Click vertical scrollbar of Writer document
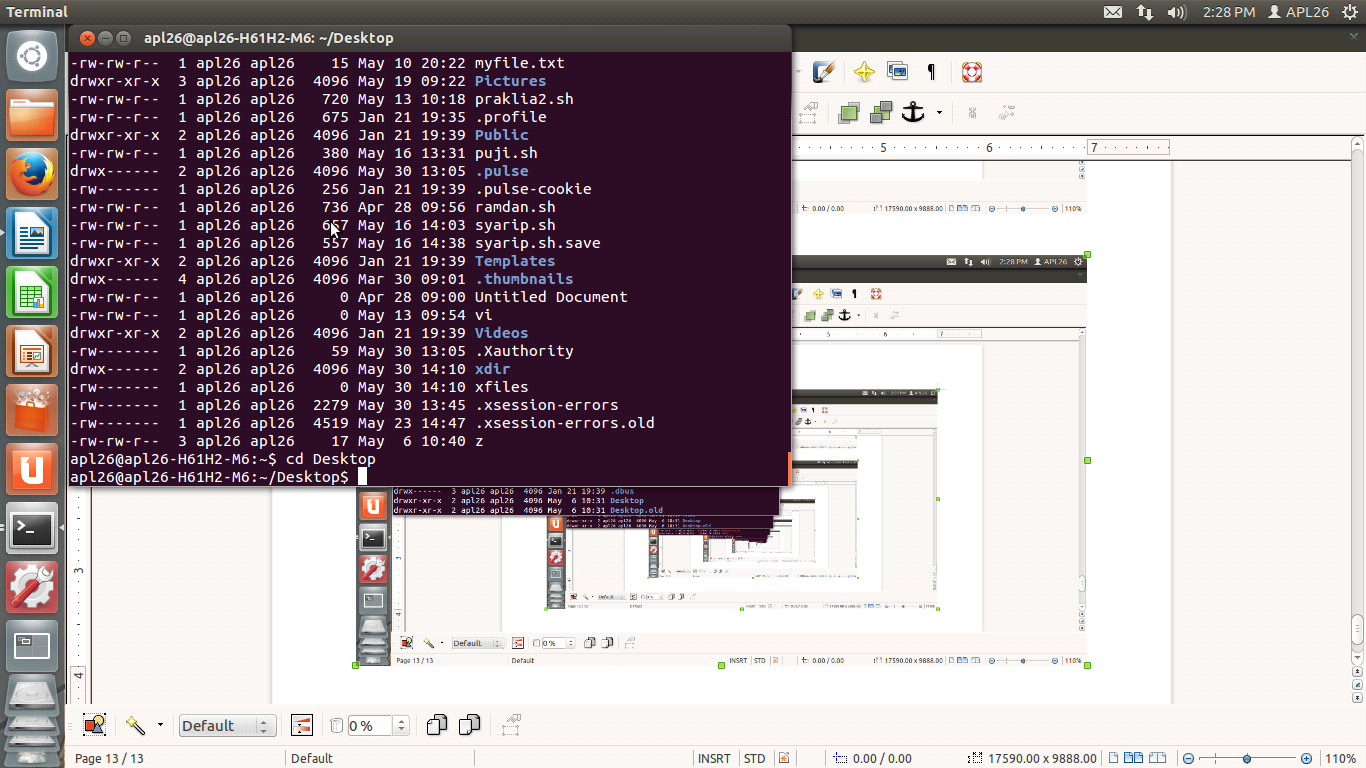The image size is (1366, 768). pos(1358,400)
